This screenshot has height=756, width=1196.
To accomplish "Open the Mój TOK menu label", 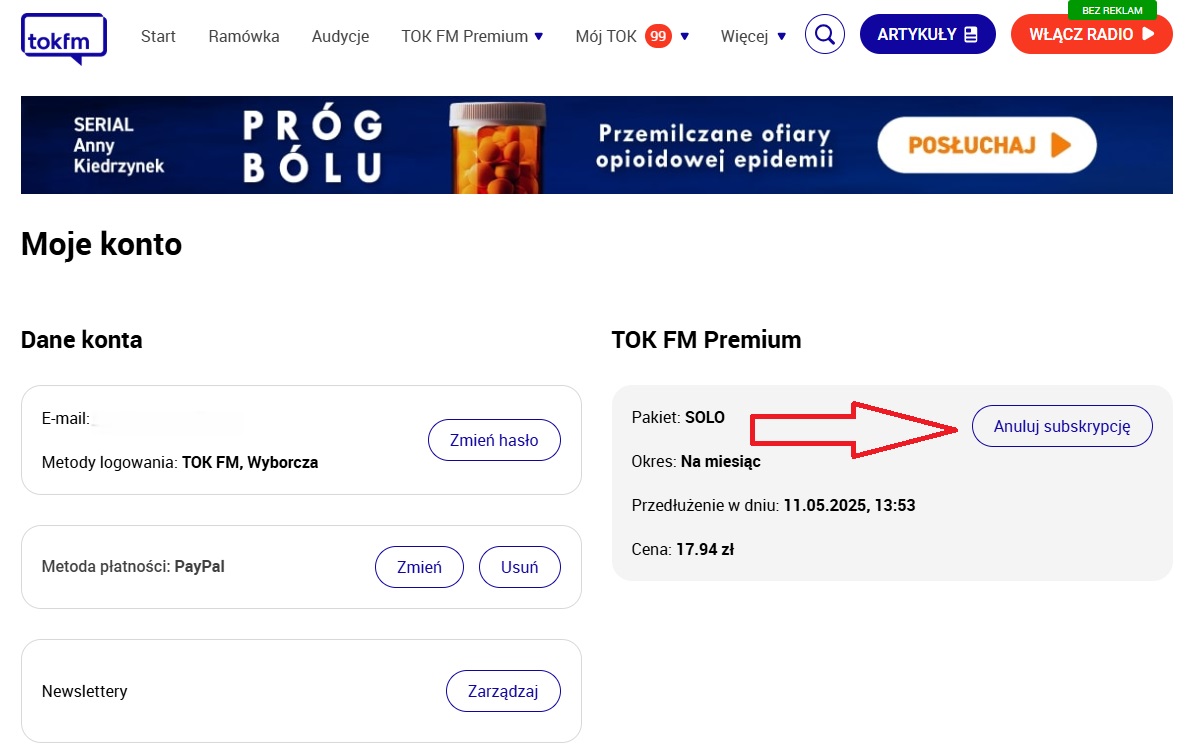I will pos(606,37).
